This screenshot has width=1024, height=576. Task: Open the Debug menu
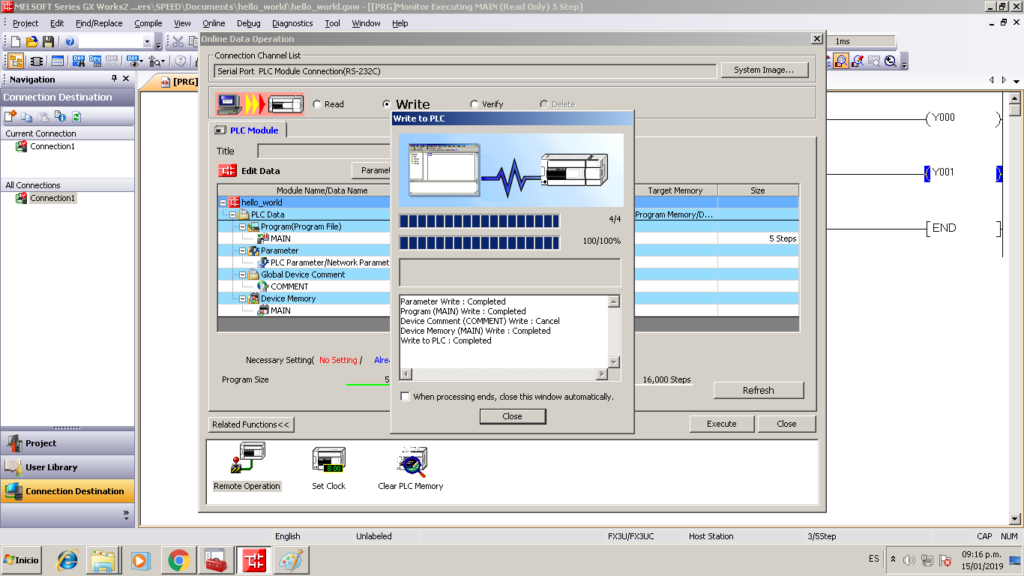click(248, 23)
